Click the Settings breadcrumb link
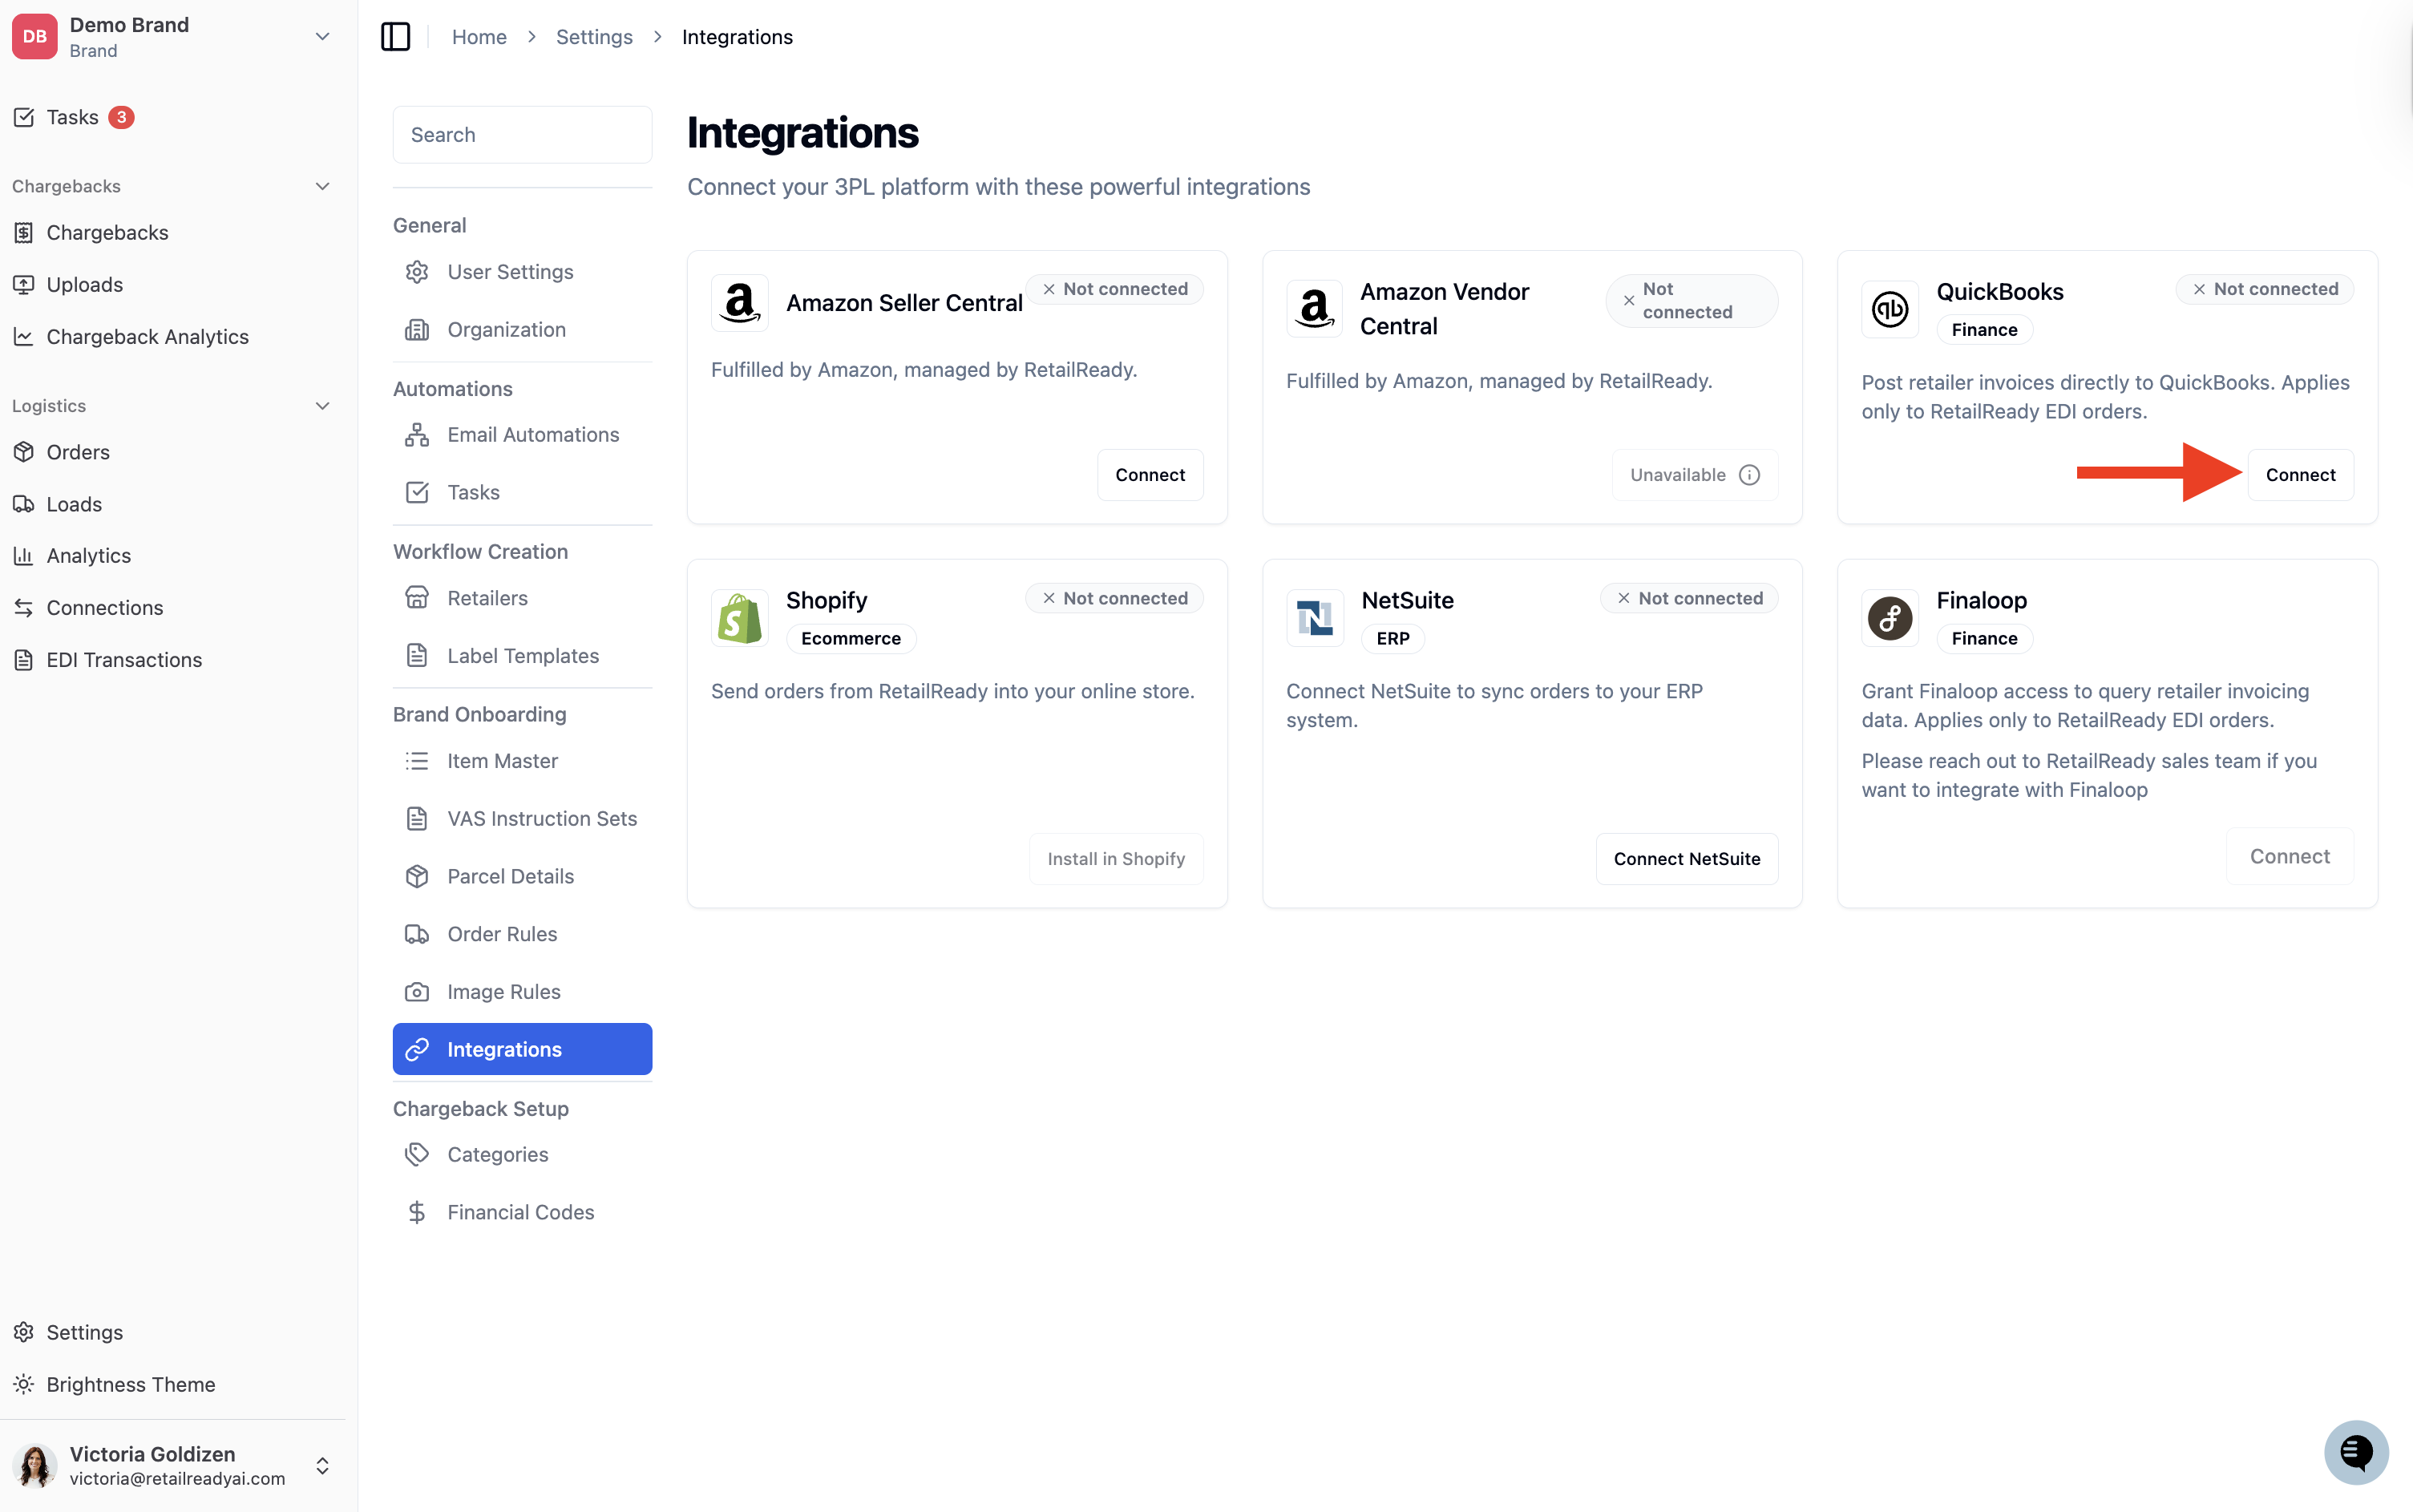The width and height of the screenshot is (2413, 1512). click(594, 37)
